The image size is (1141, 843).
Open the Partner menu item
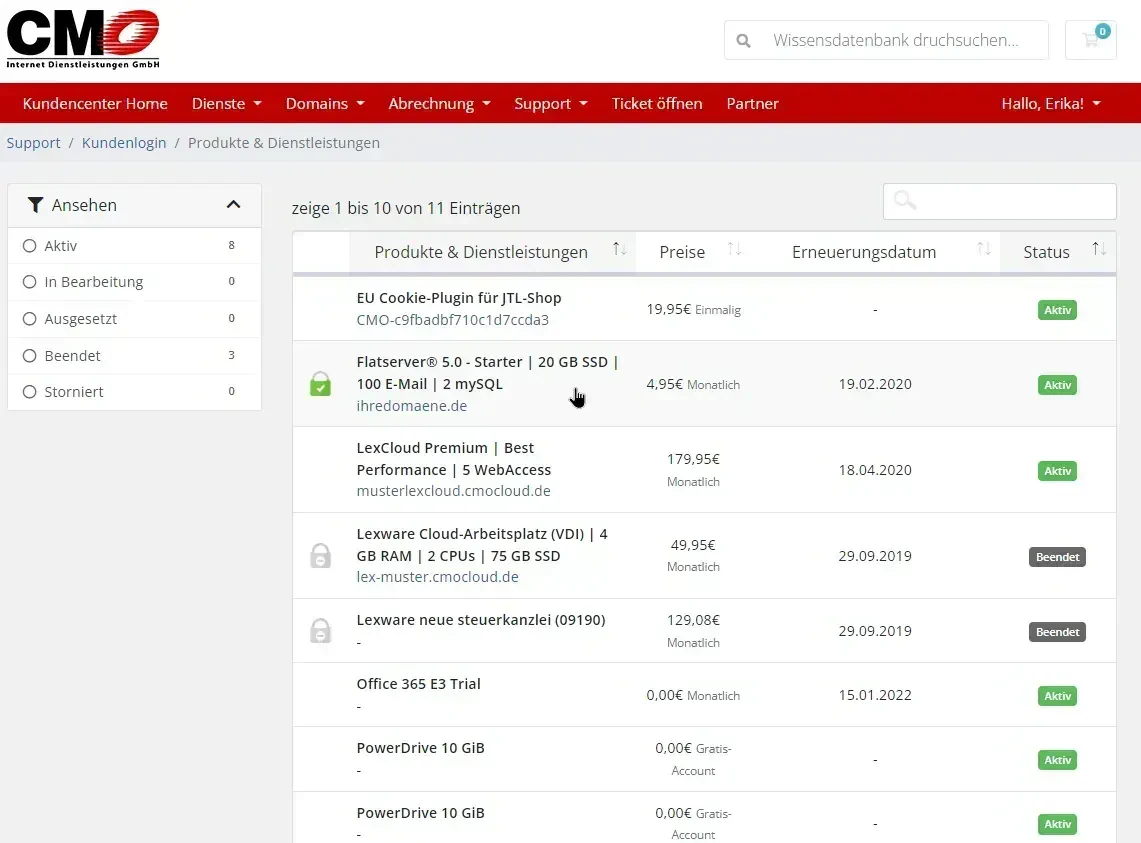(752, 103)
